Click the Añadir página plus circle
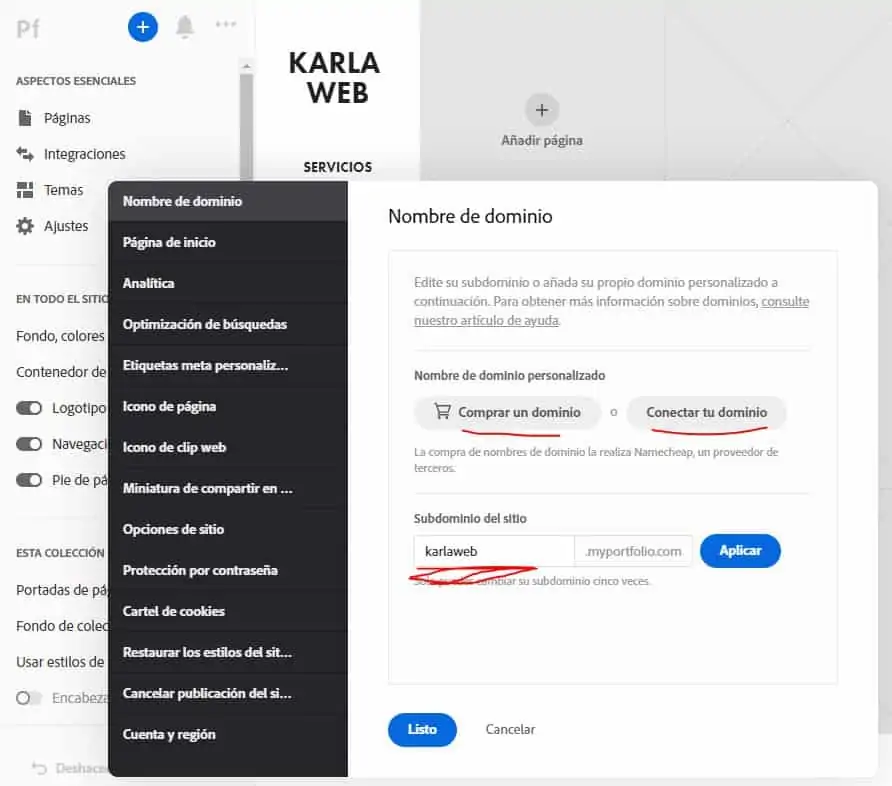 542,110
